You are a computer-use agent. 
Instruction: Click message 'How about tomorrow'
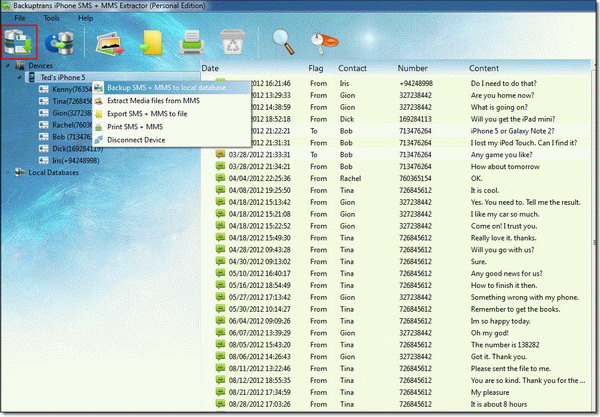pos(505,166)
